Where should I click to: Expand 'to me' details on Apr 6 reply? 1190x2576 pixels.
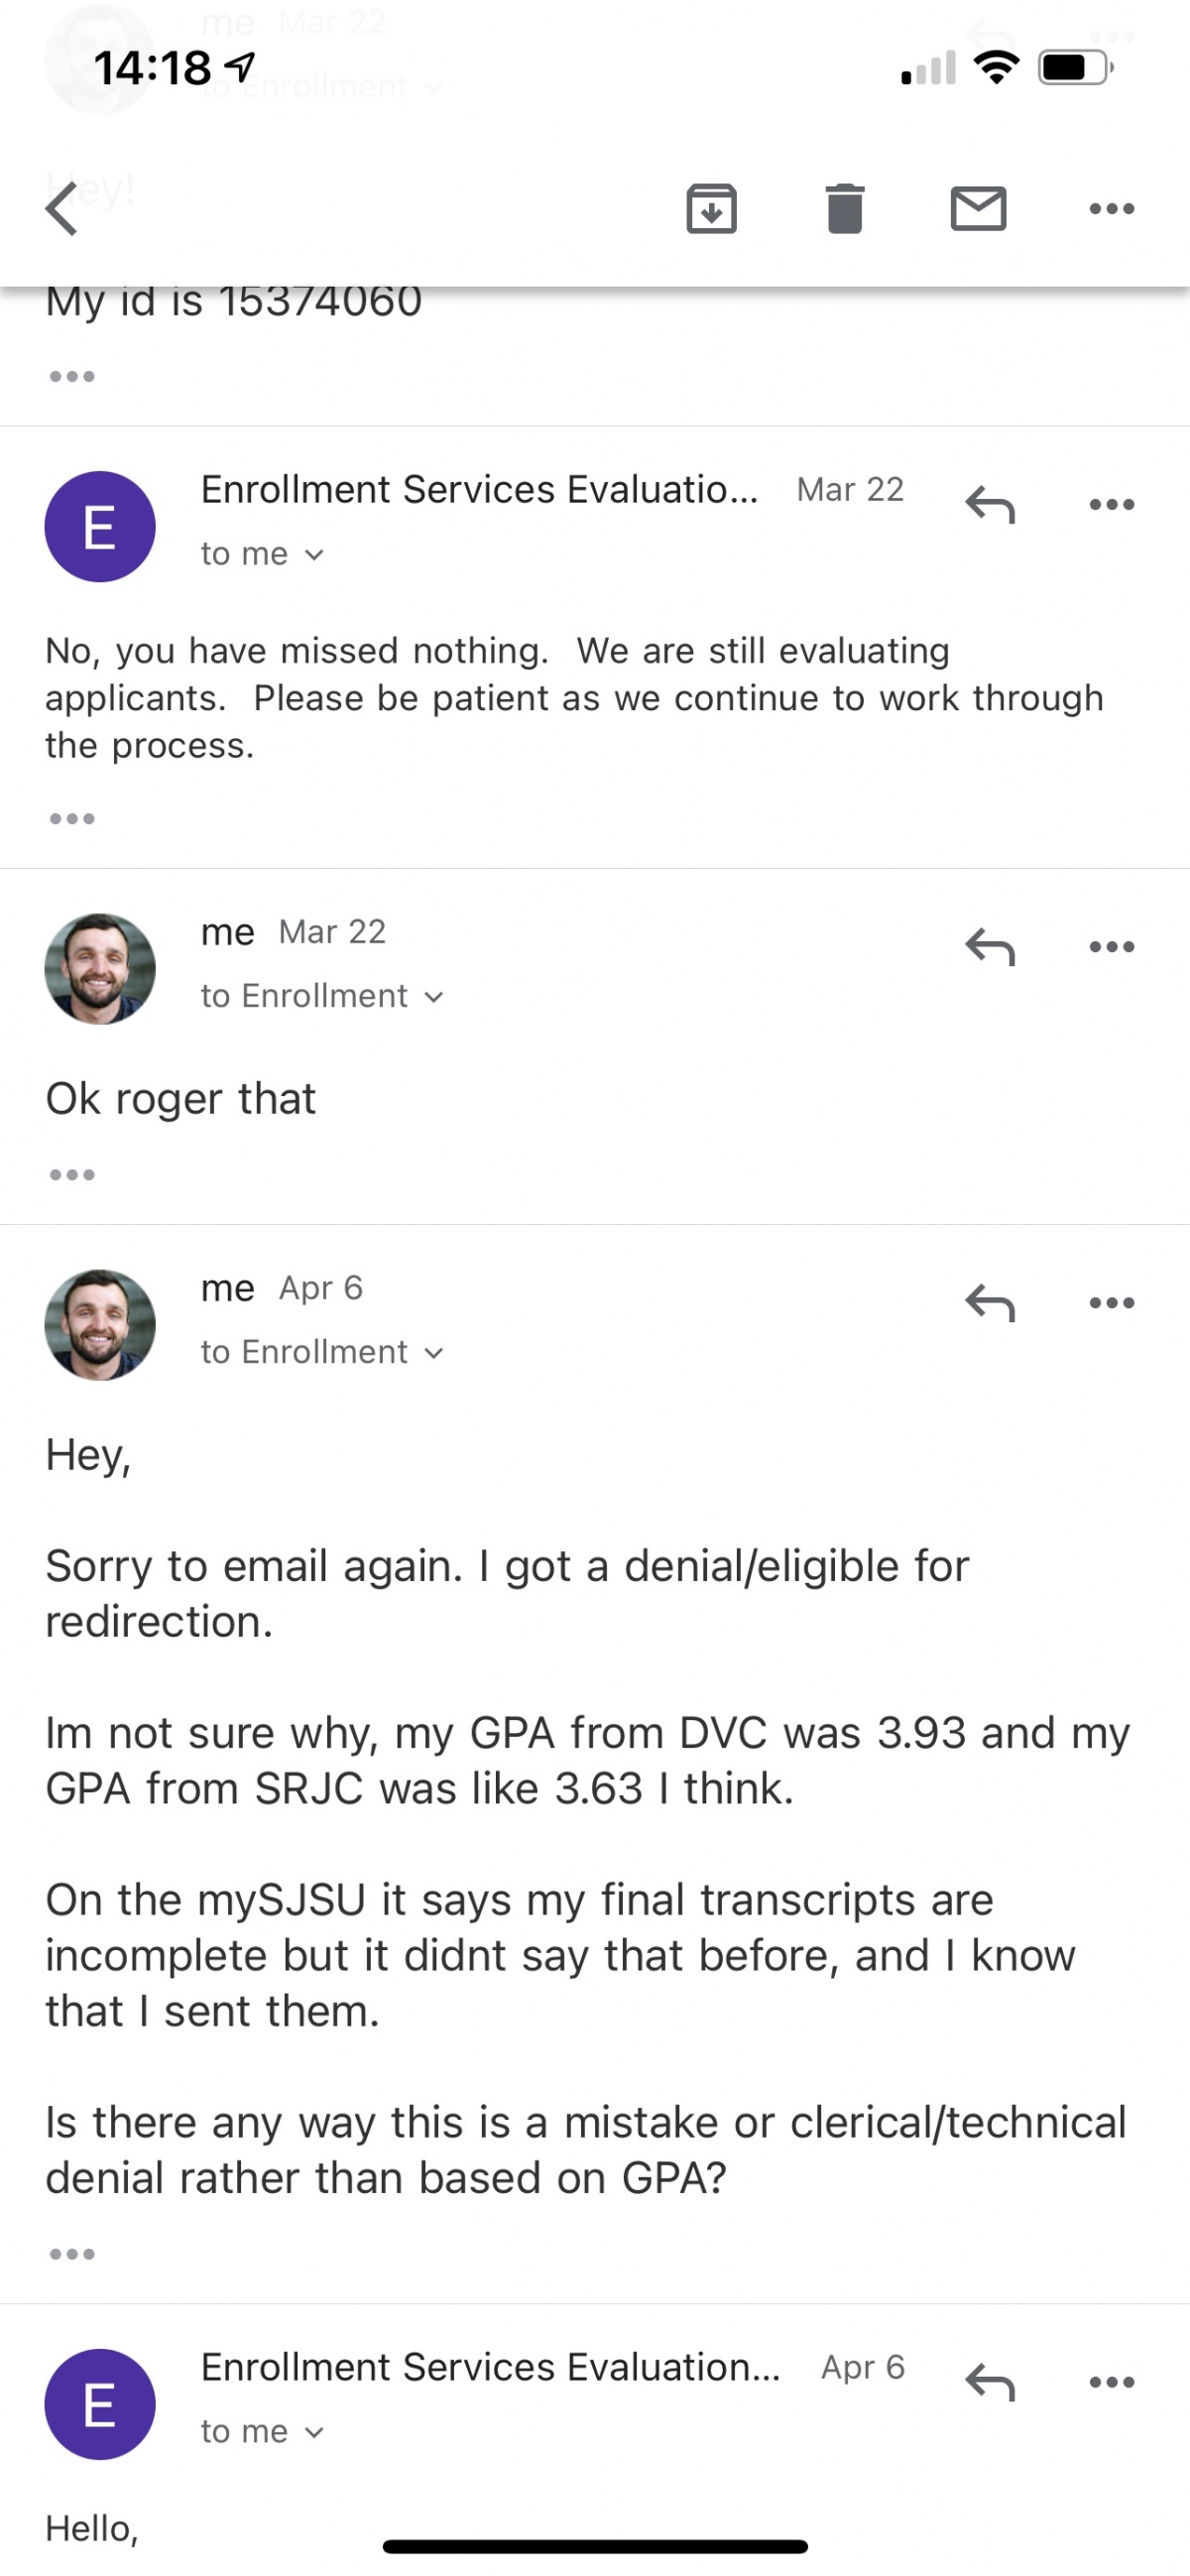click(x=263, y=2431)
